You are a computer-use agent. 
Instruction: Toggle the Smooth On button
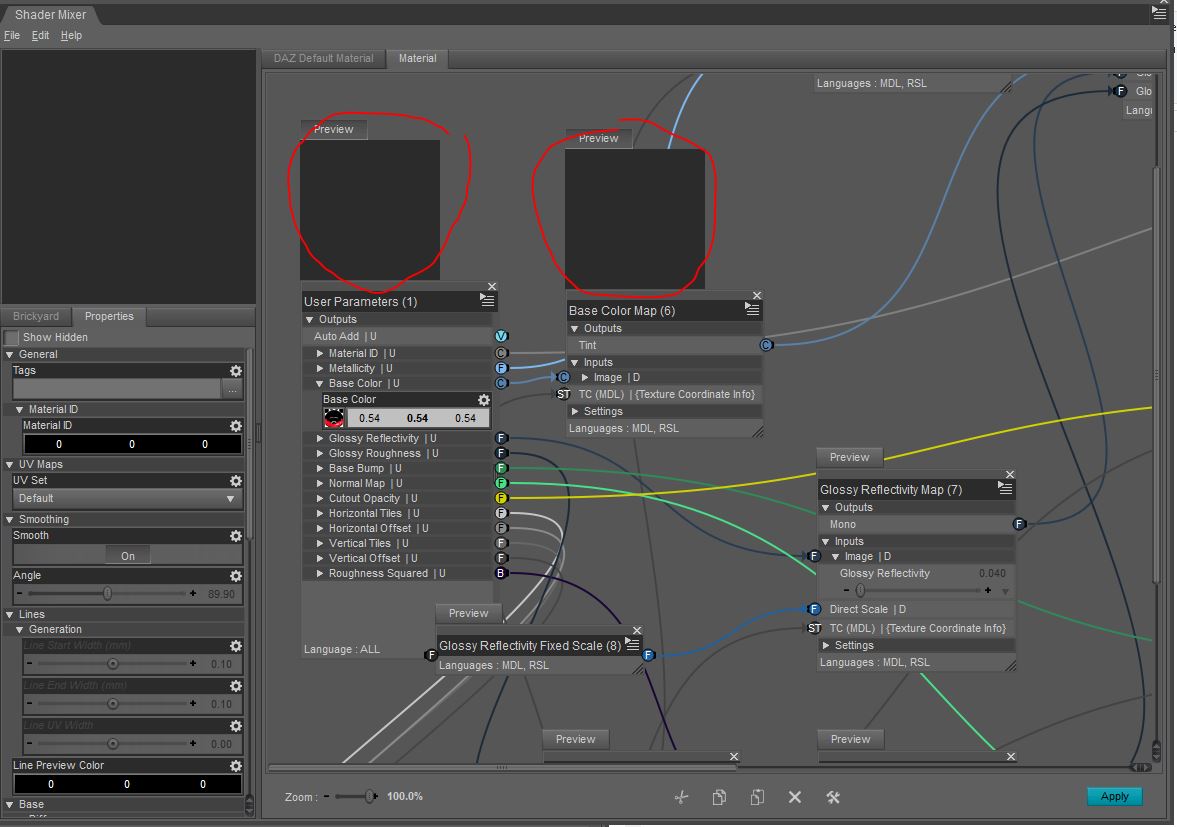click(128, 556)
